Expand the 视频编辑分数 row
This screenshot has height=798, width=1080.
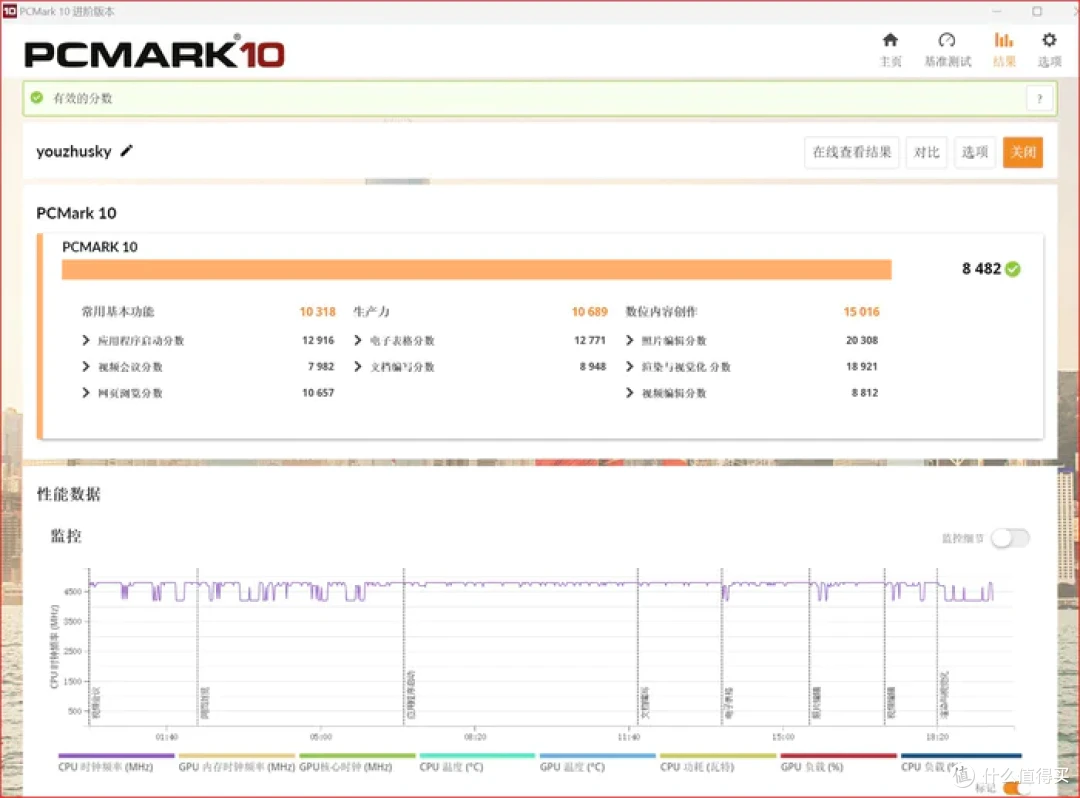[630, 392]
